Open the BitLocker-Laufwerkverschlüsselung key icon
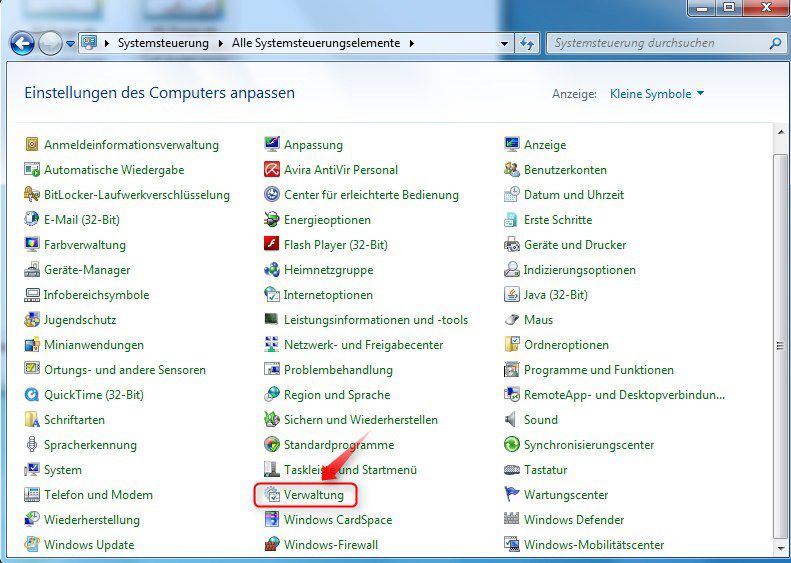The image size is (791, 563). (x=32, y=195)
